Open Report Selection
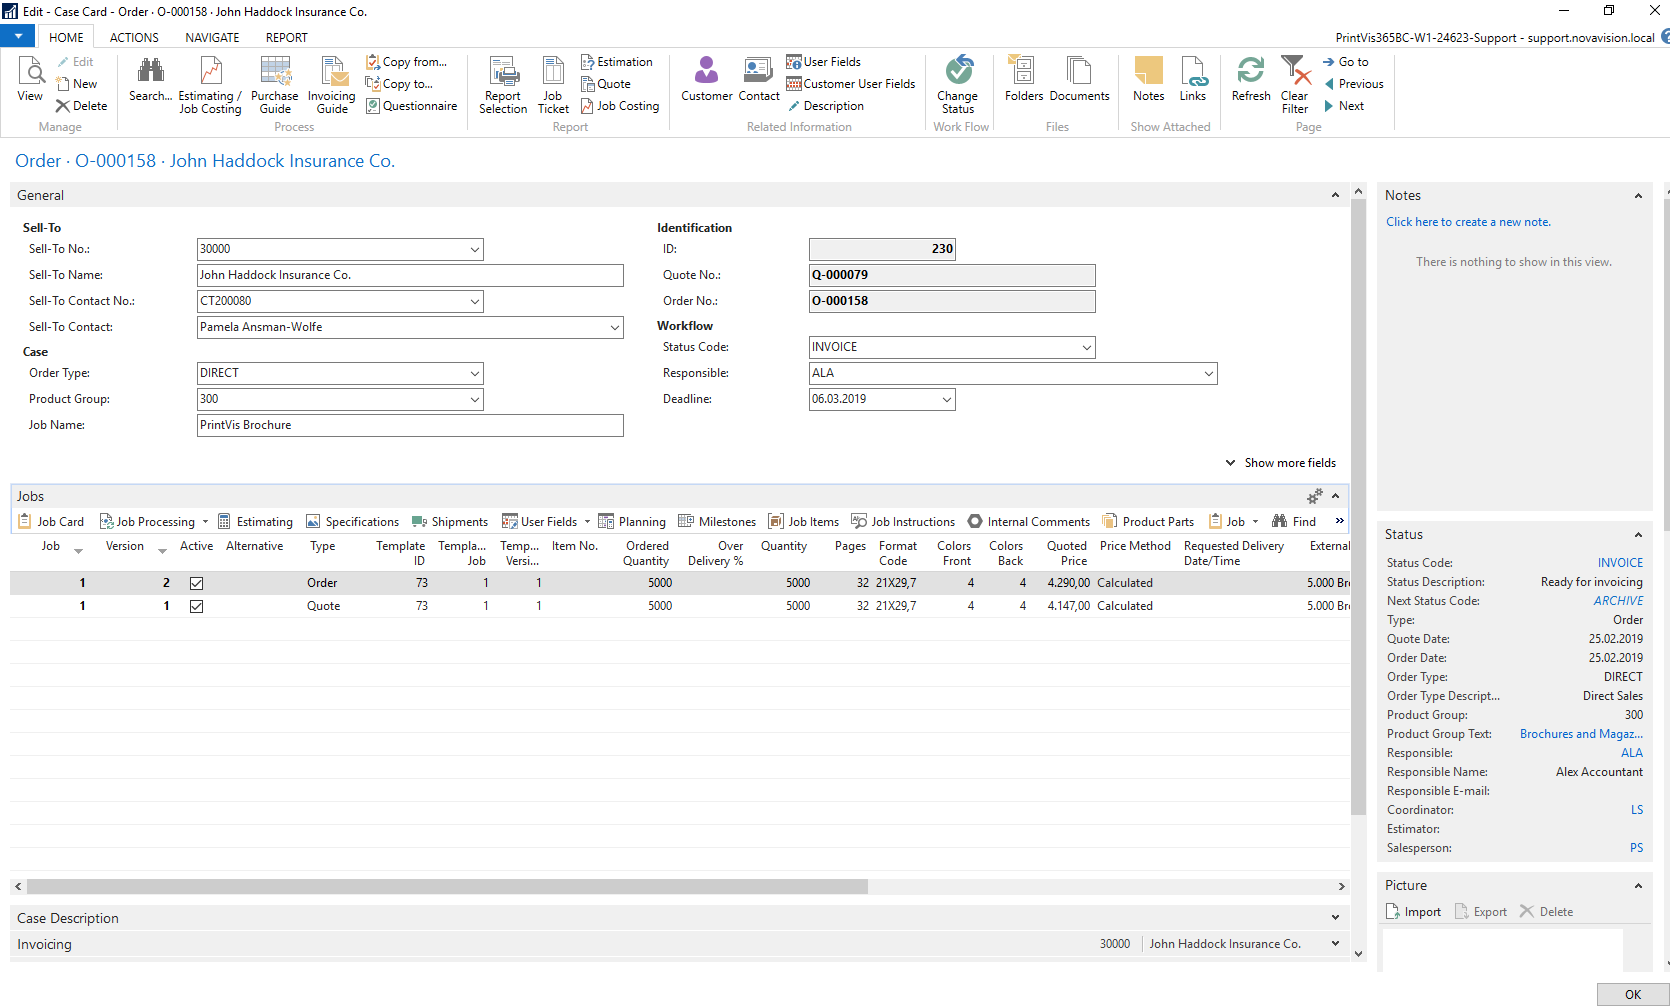The image size is (1670, 1006). coord(503,85)
